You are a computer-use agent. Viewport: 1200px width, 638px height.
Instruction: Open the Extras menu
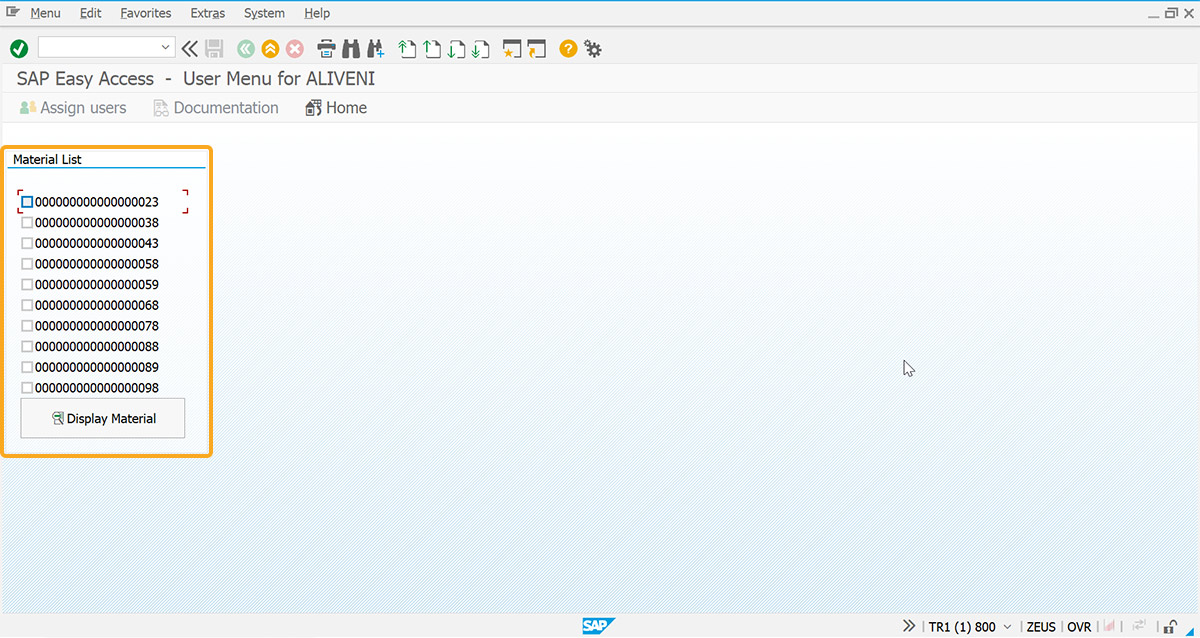[208, 13]
